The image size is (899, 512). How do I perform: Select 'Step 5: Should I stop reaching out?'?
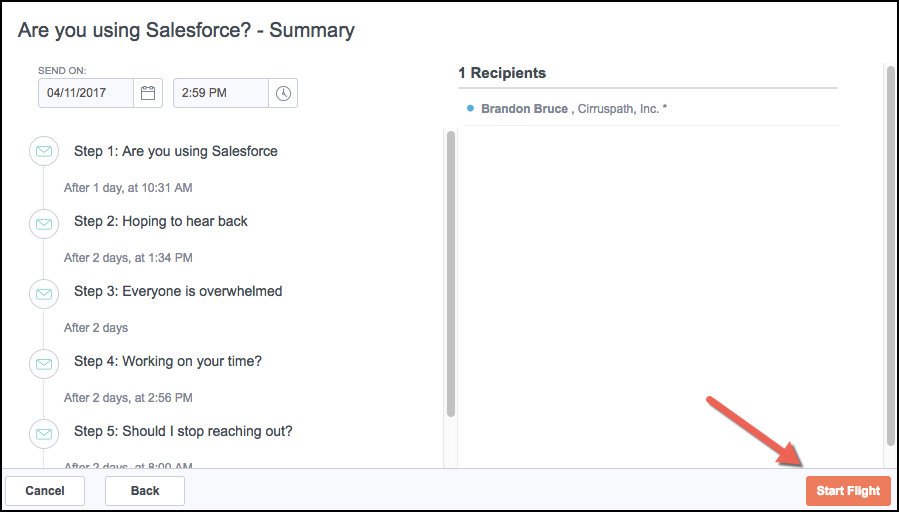tap(183, 431)
